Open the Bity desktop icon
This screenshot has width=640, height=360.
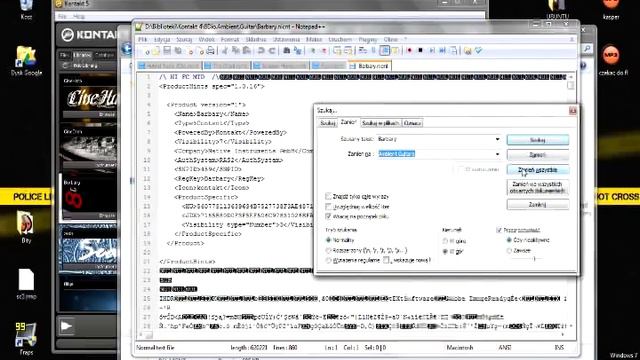pyautogui.click(x=26, y=227)
